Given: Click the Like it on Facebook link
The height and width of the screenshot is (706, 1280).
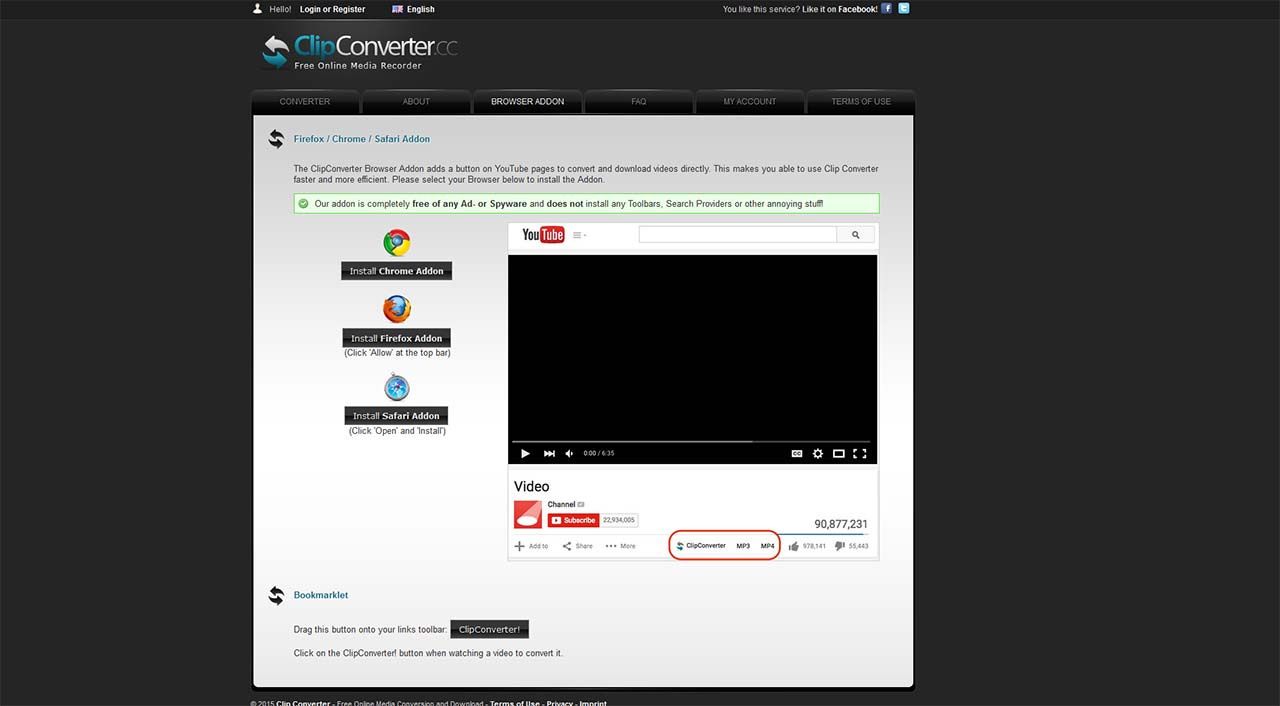Looking at the screenshot, I should (840, 9).
